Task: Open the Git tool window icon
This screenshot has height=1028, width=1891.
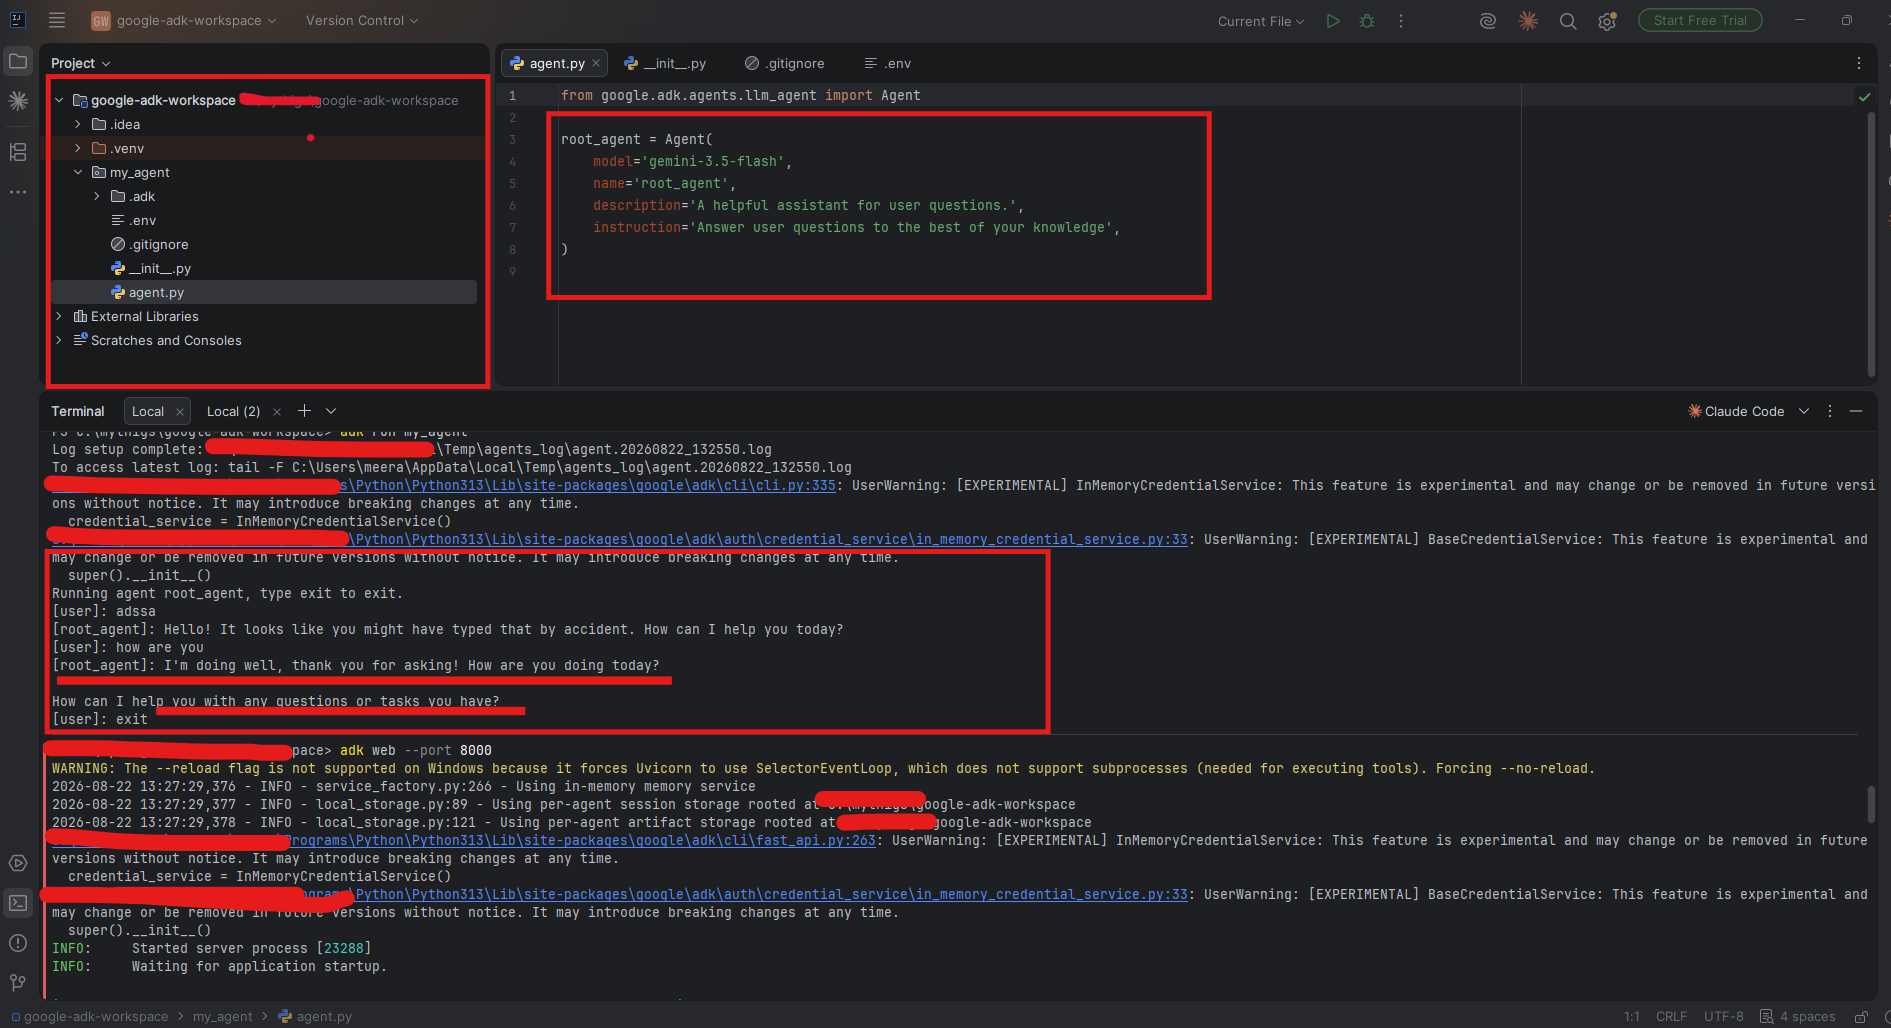Action: tap(18, 983)
